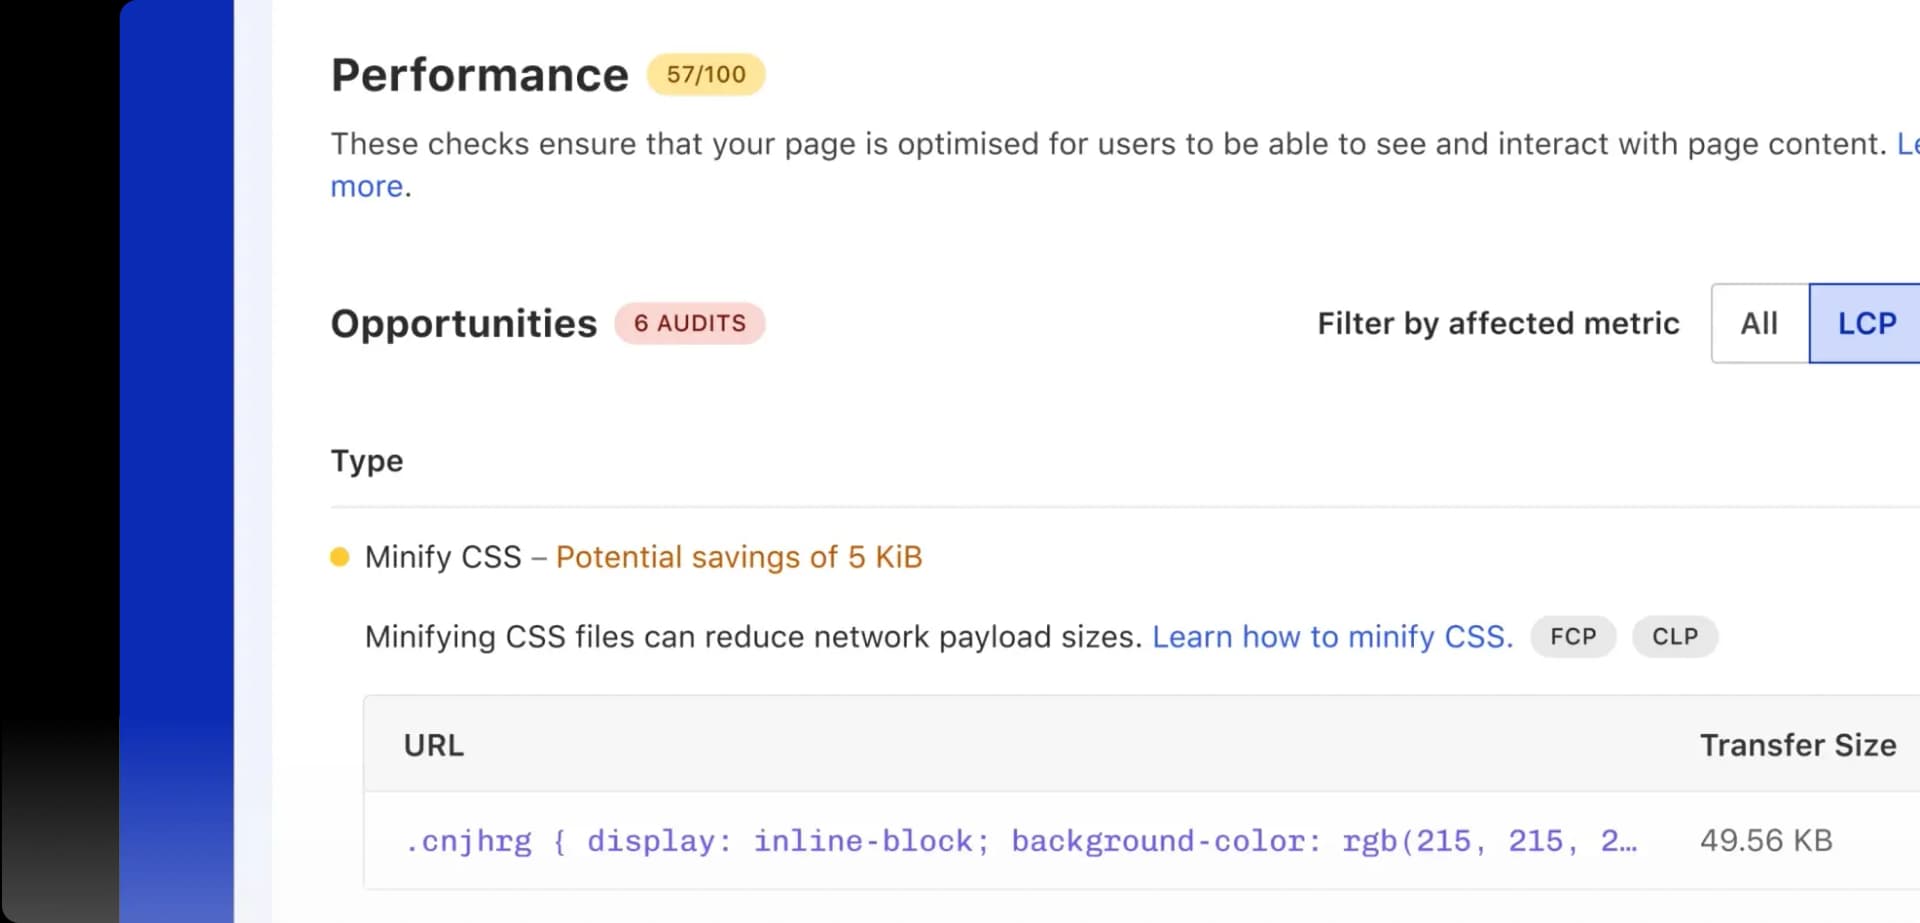Screen dimensions: 1920x923
Task: Open the .cnjhrg CSS snippet URL
Action: 1020,841
